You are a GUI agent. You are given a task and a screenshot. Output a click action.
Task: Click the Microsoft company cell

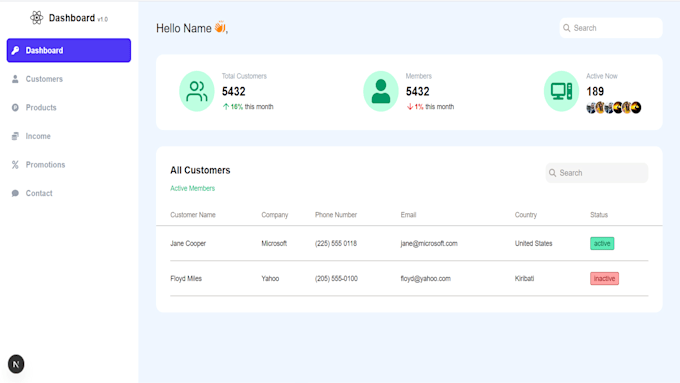point(274,243)
